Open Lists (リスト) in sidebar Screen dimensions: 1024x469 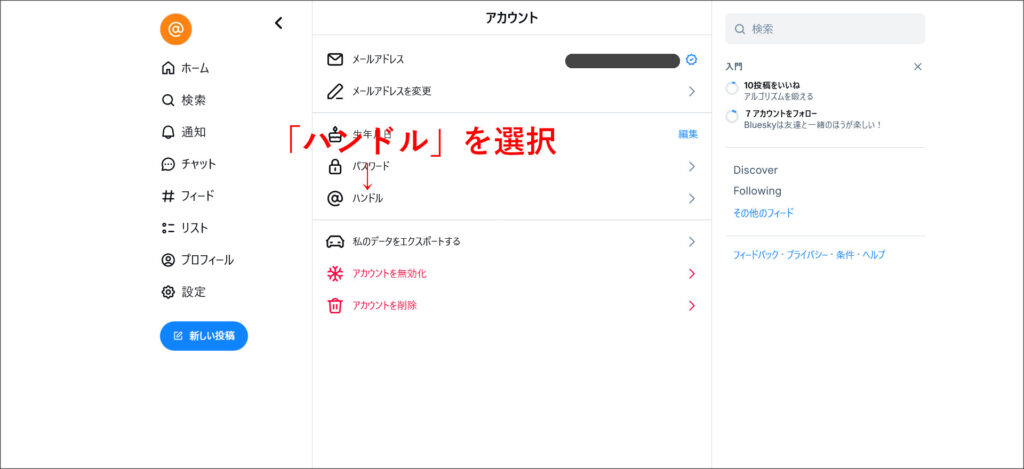pos(185,228)
